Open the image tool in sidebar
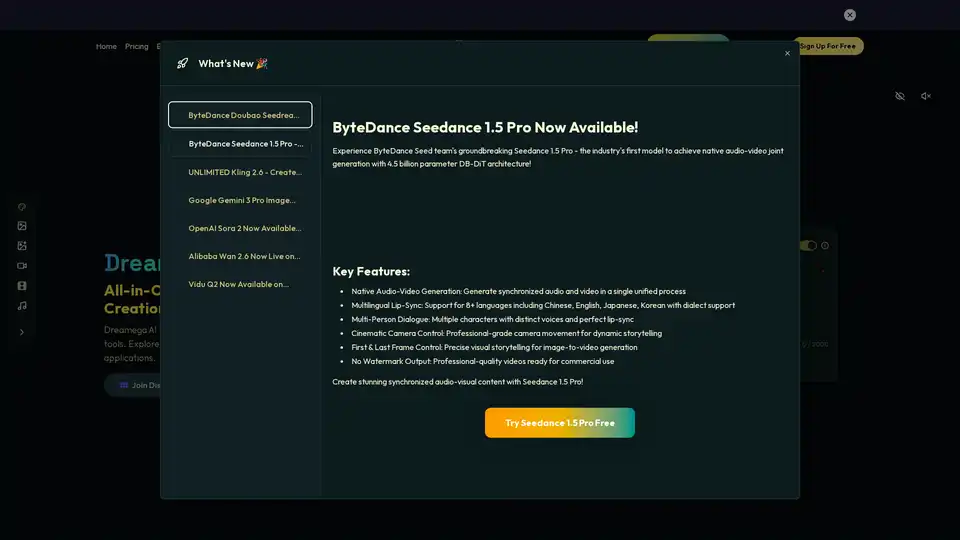This screenshot has height=540, width=960. pyautogui.click(x=22, y=226)
